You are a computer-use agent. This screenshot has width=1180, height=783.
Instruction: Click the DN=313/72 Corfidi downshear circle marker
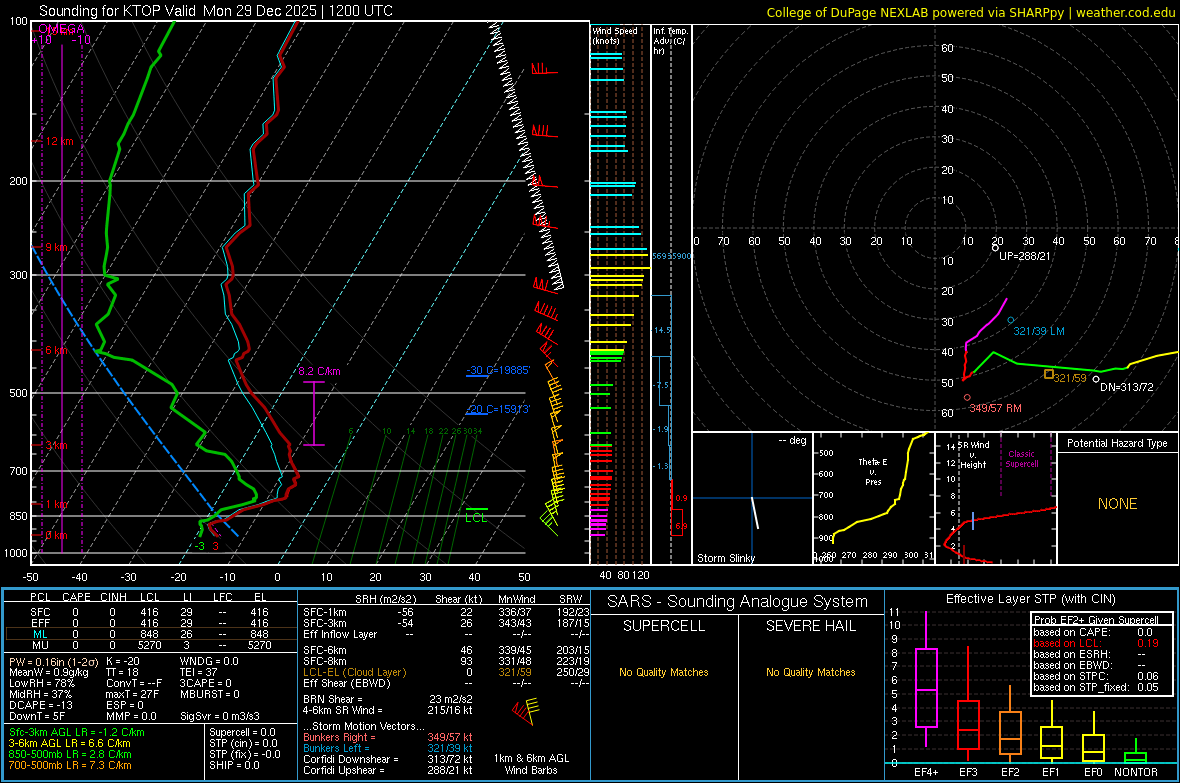[1096, 379]
